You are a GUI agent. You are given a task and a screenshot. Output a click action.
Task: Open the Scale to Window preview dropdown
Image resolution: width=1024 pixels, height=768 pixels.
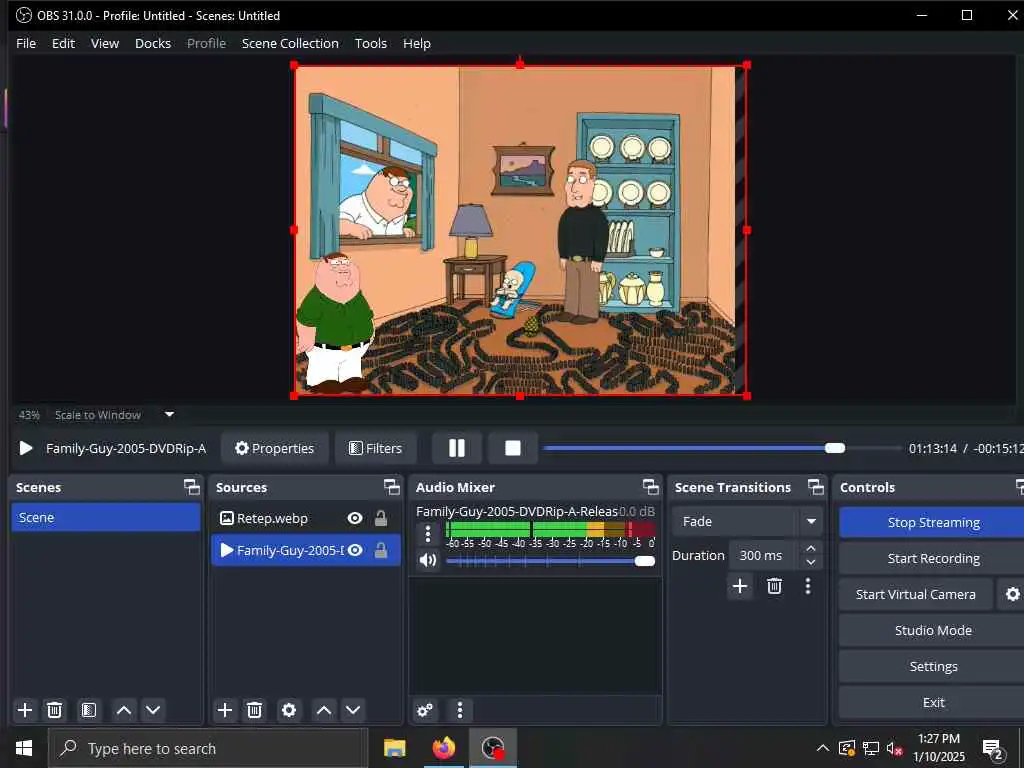(x=169, y=414)
